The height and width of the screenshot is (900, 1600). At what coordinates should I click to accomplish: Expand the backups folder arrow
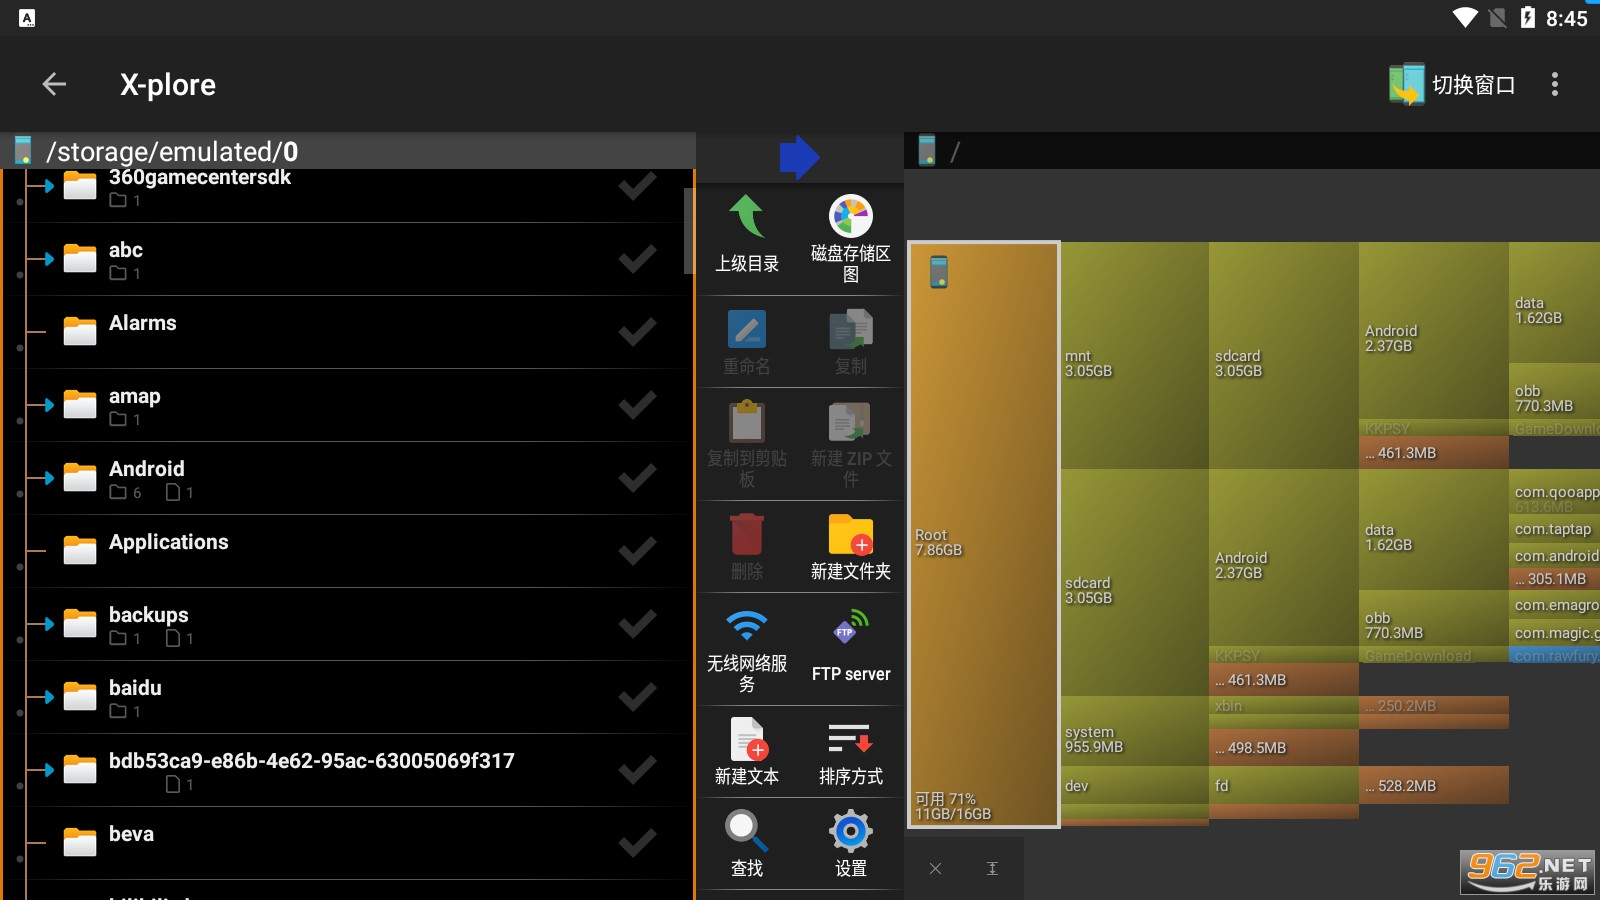[48, 624]
